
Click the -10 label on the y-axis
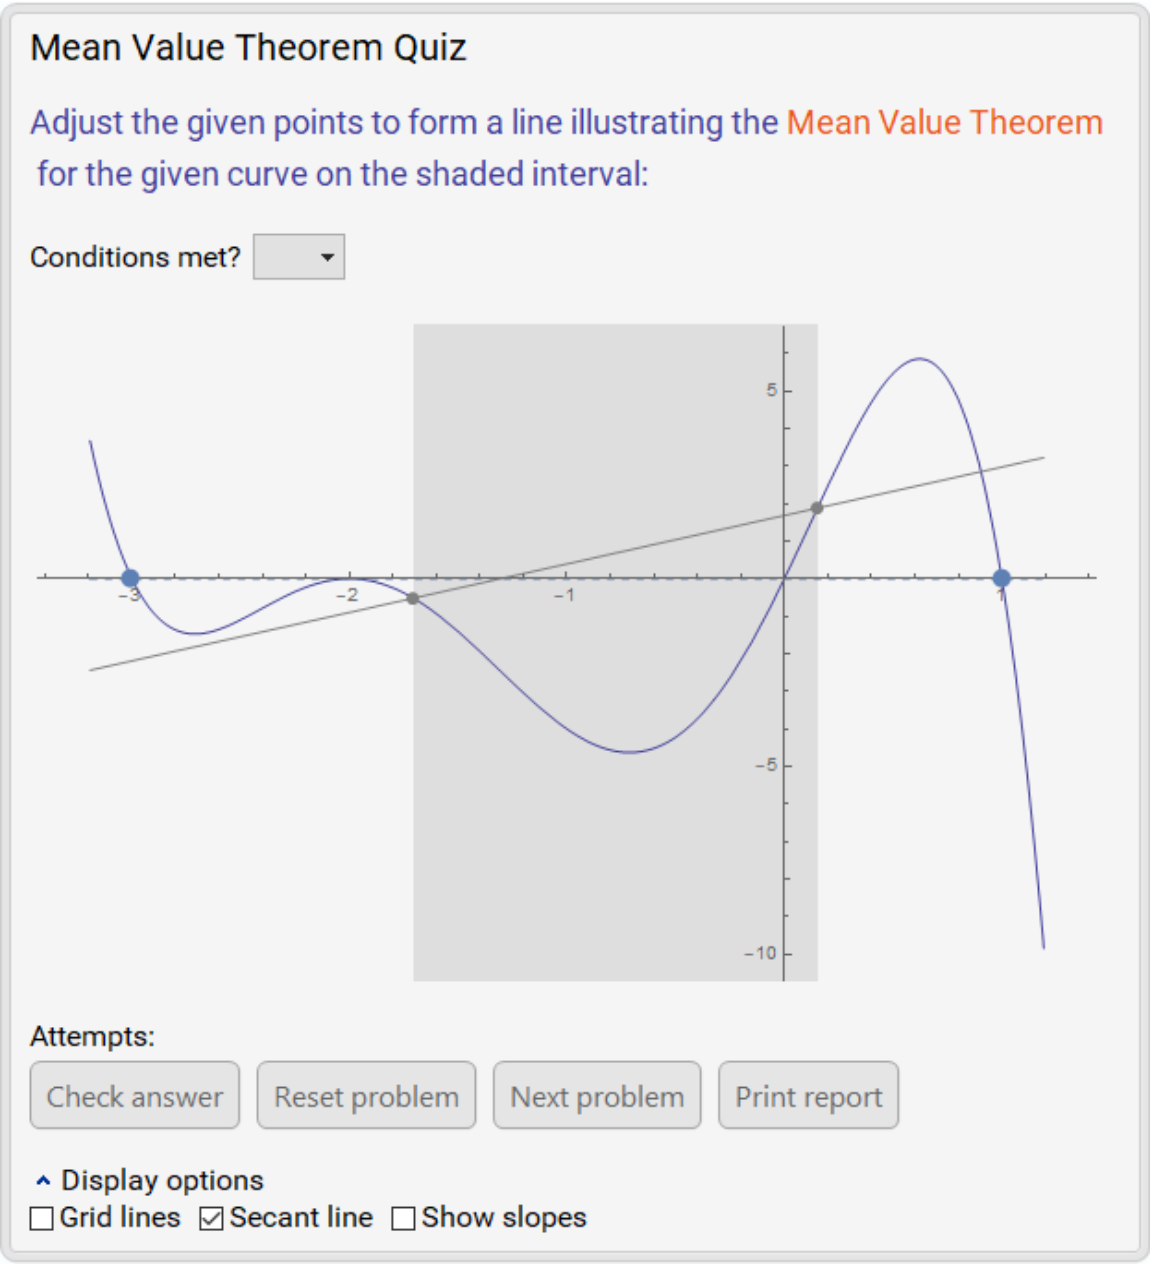click(760, 953)
